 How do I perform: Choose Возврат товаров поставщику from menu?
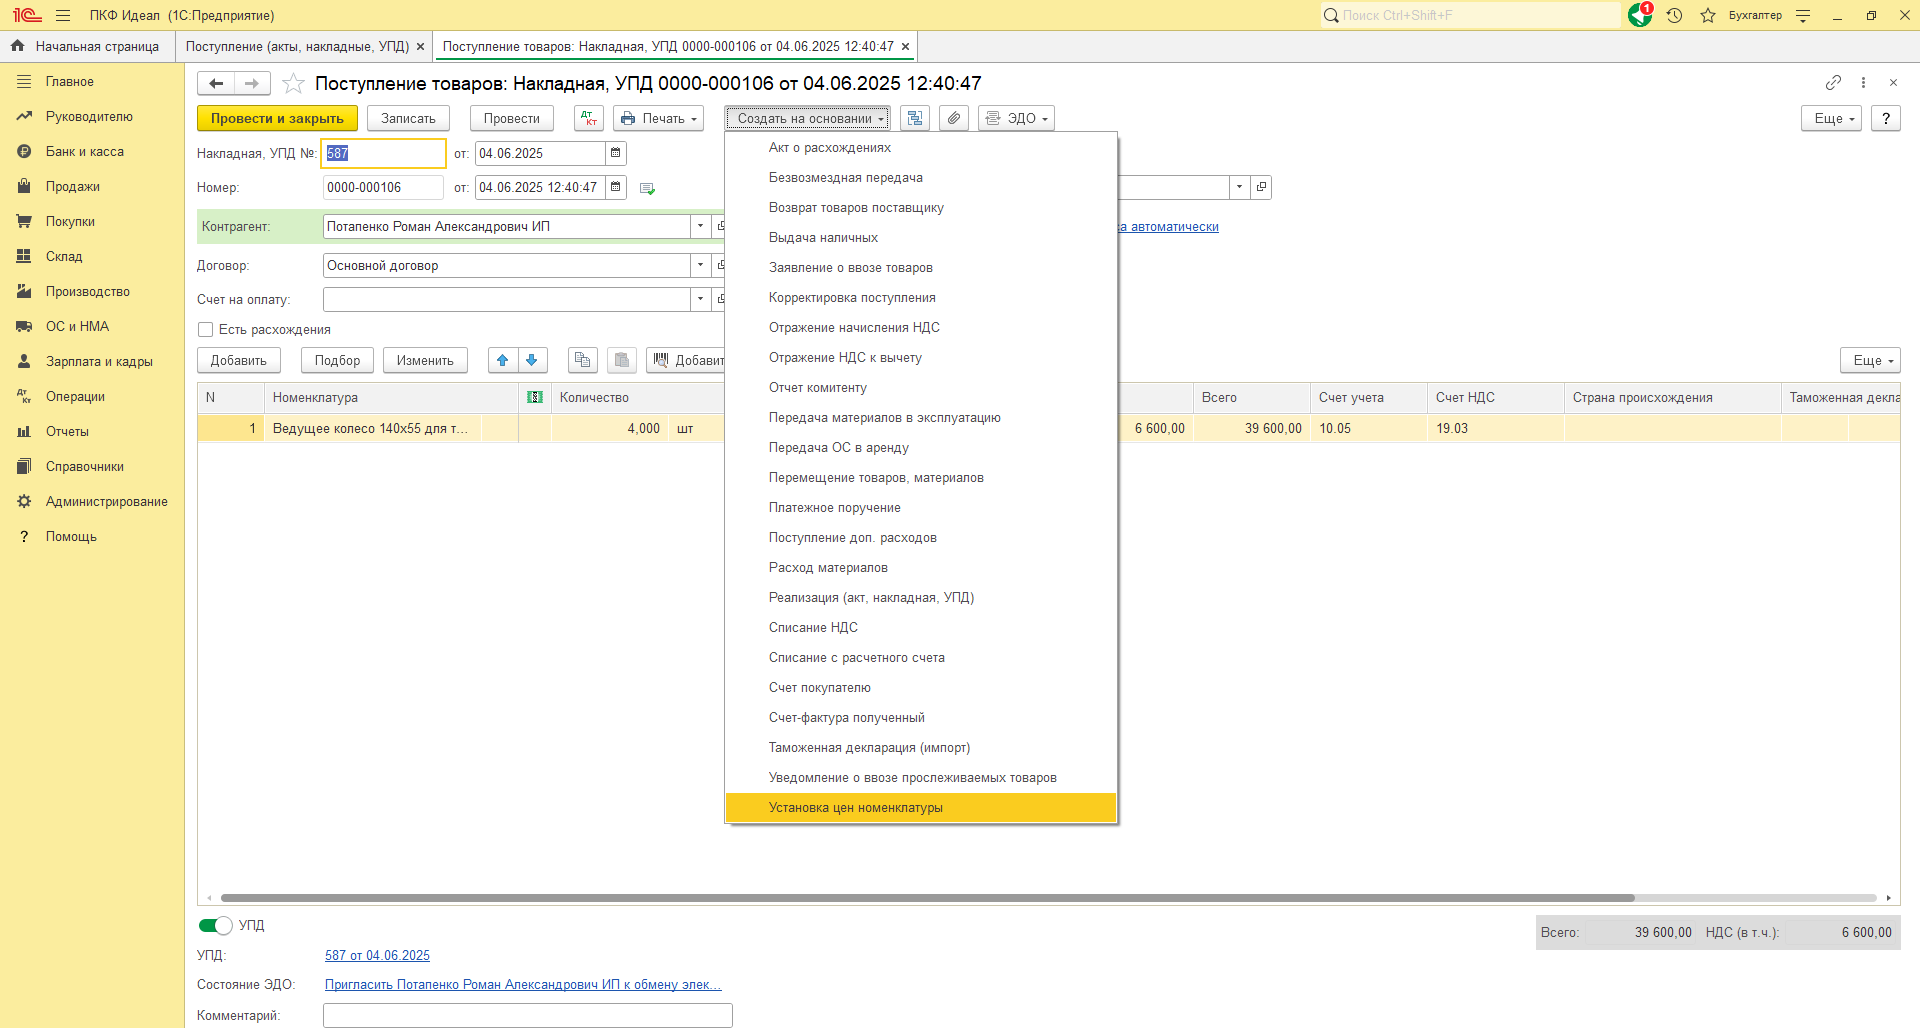(856, 208)
